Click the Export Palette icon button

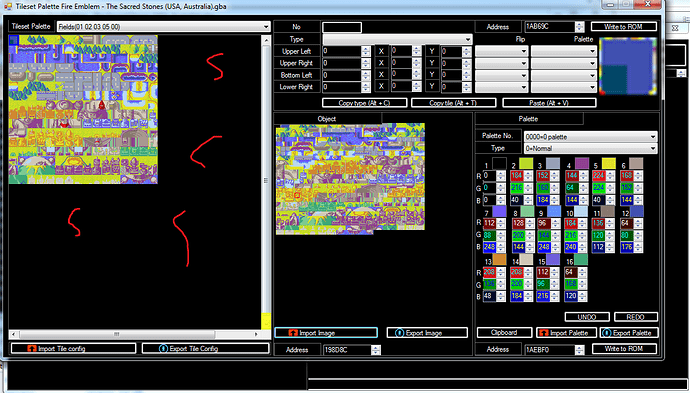[x=607, y=333]
